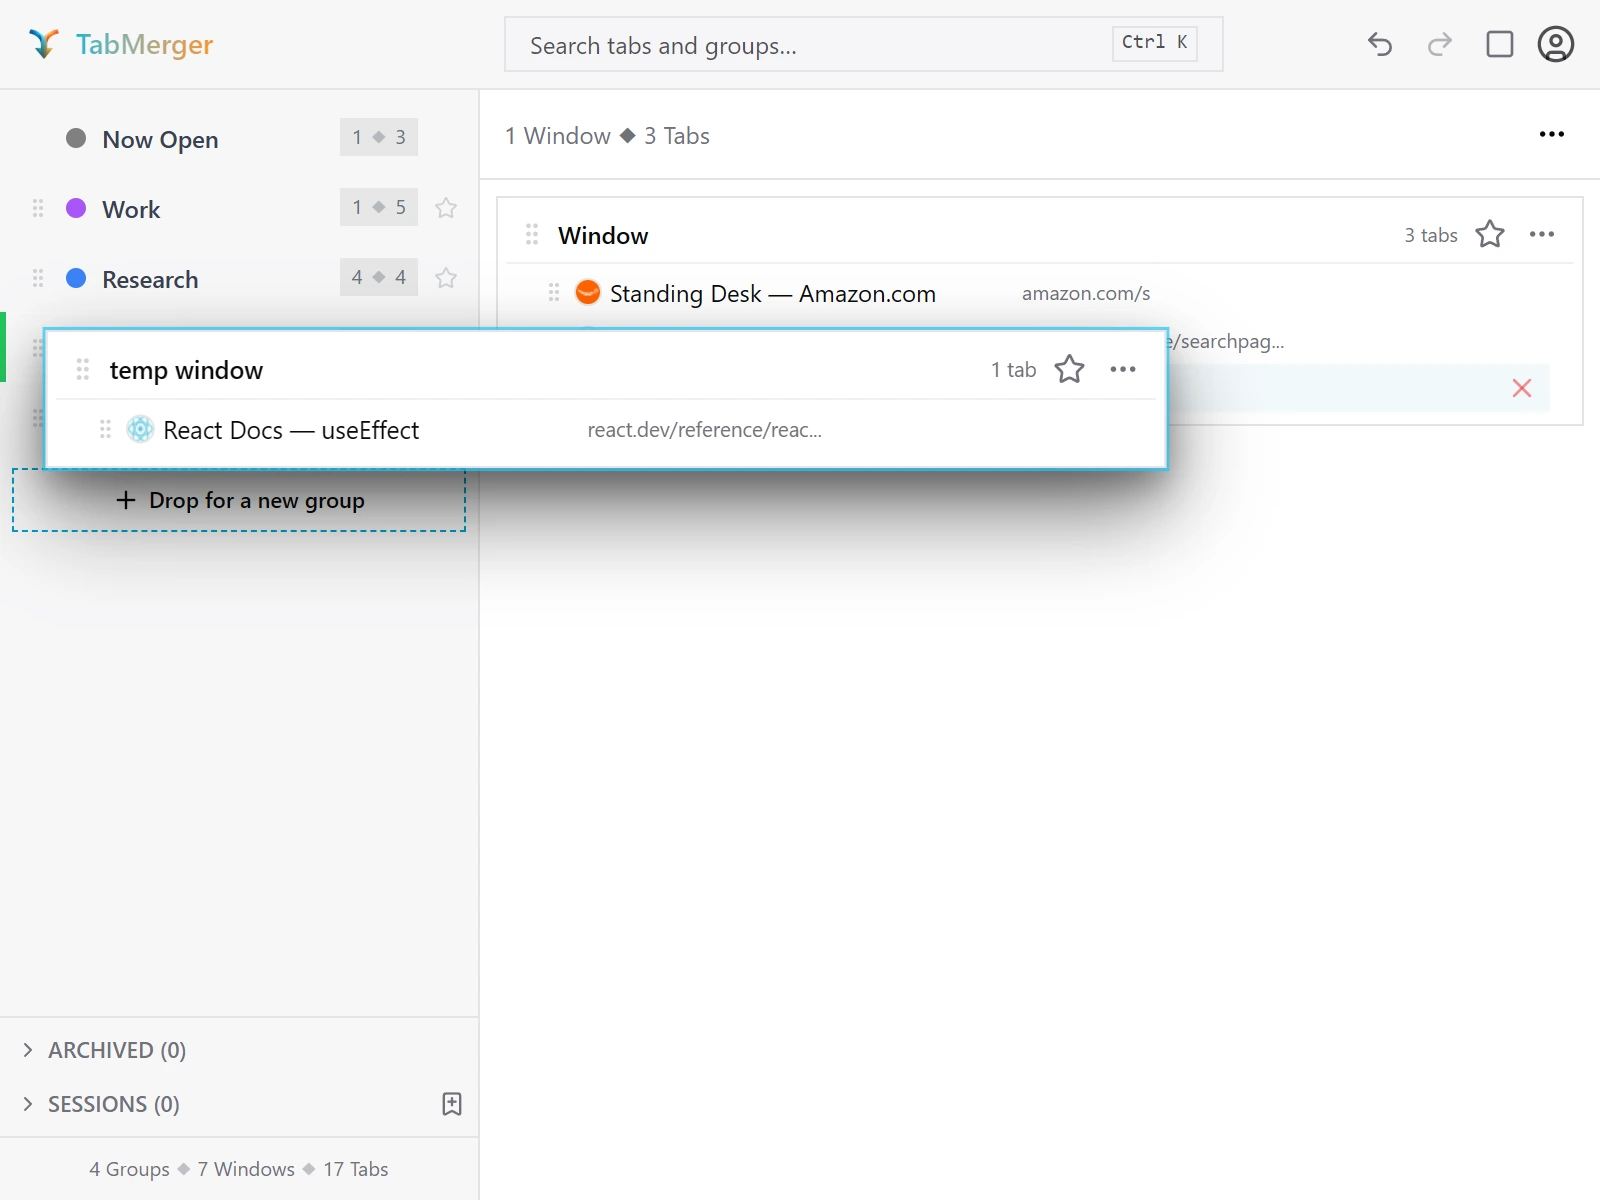Open Standing Desk — Amazon.com tab

(773, 293)
